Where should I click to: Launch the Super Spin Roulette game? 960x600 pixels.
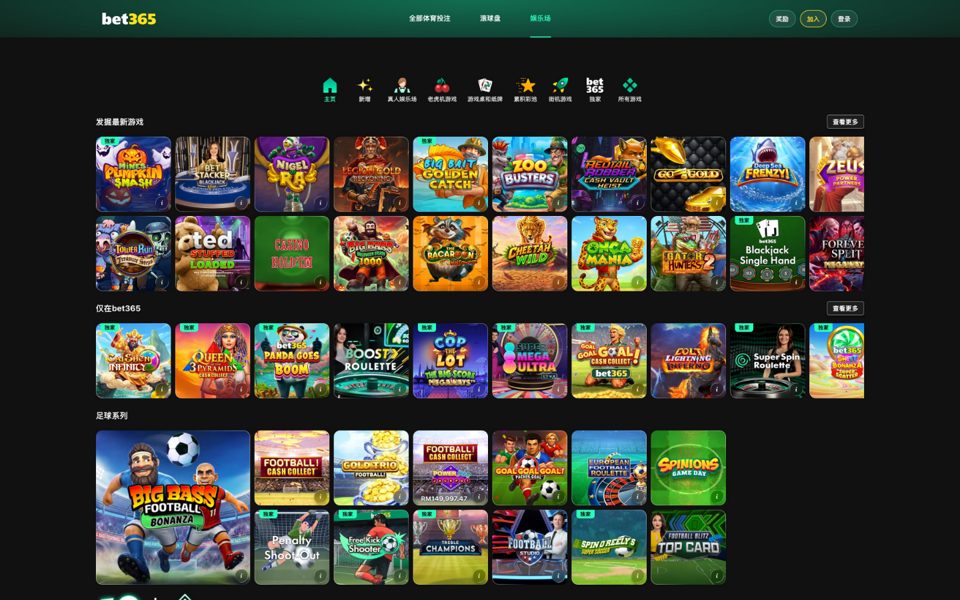768,361
